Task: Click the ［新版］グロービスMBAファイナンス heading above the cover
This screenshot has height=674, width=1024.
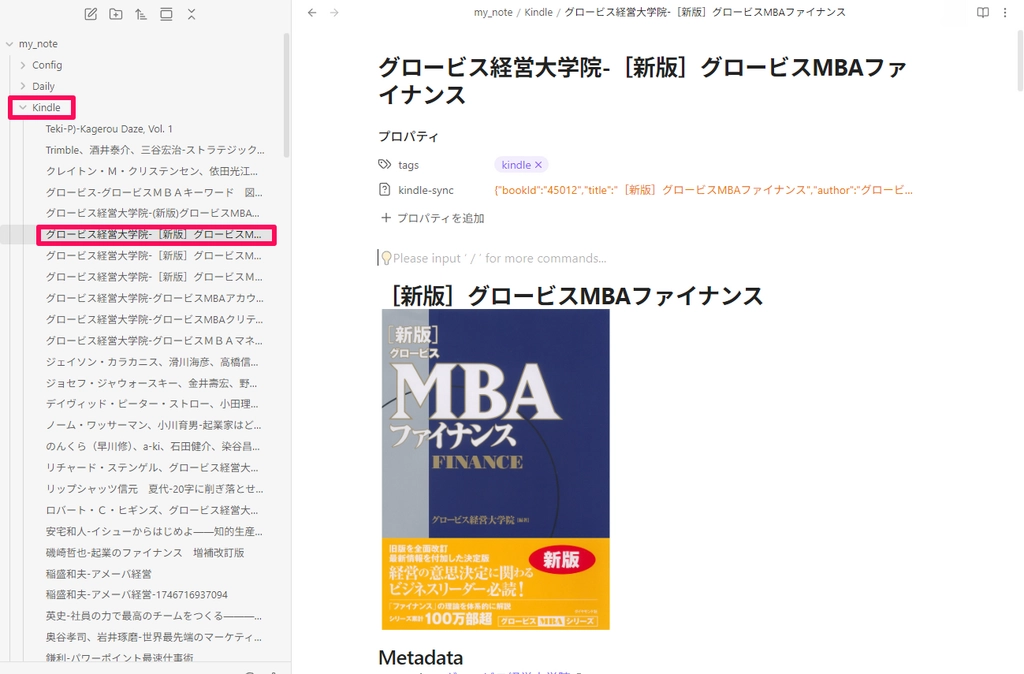Action: (577, 296)
